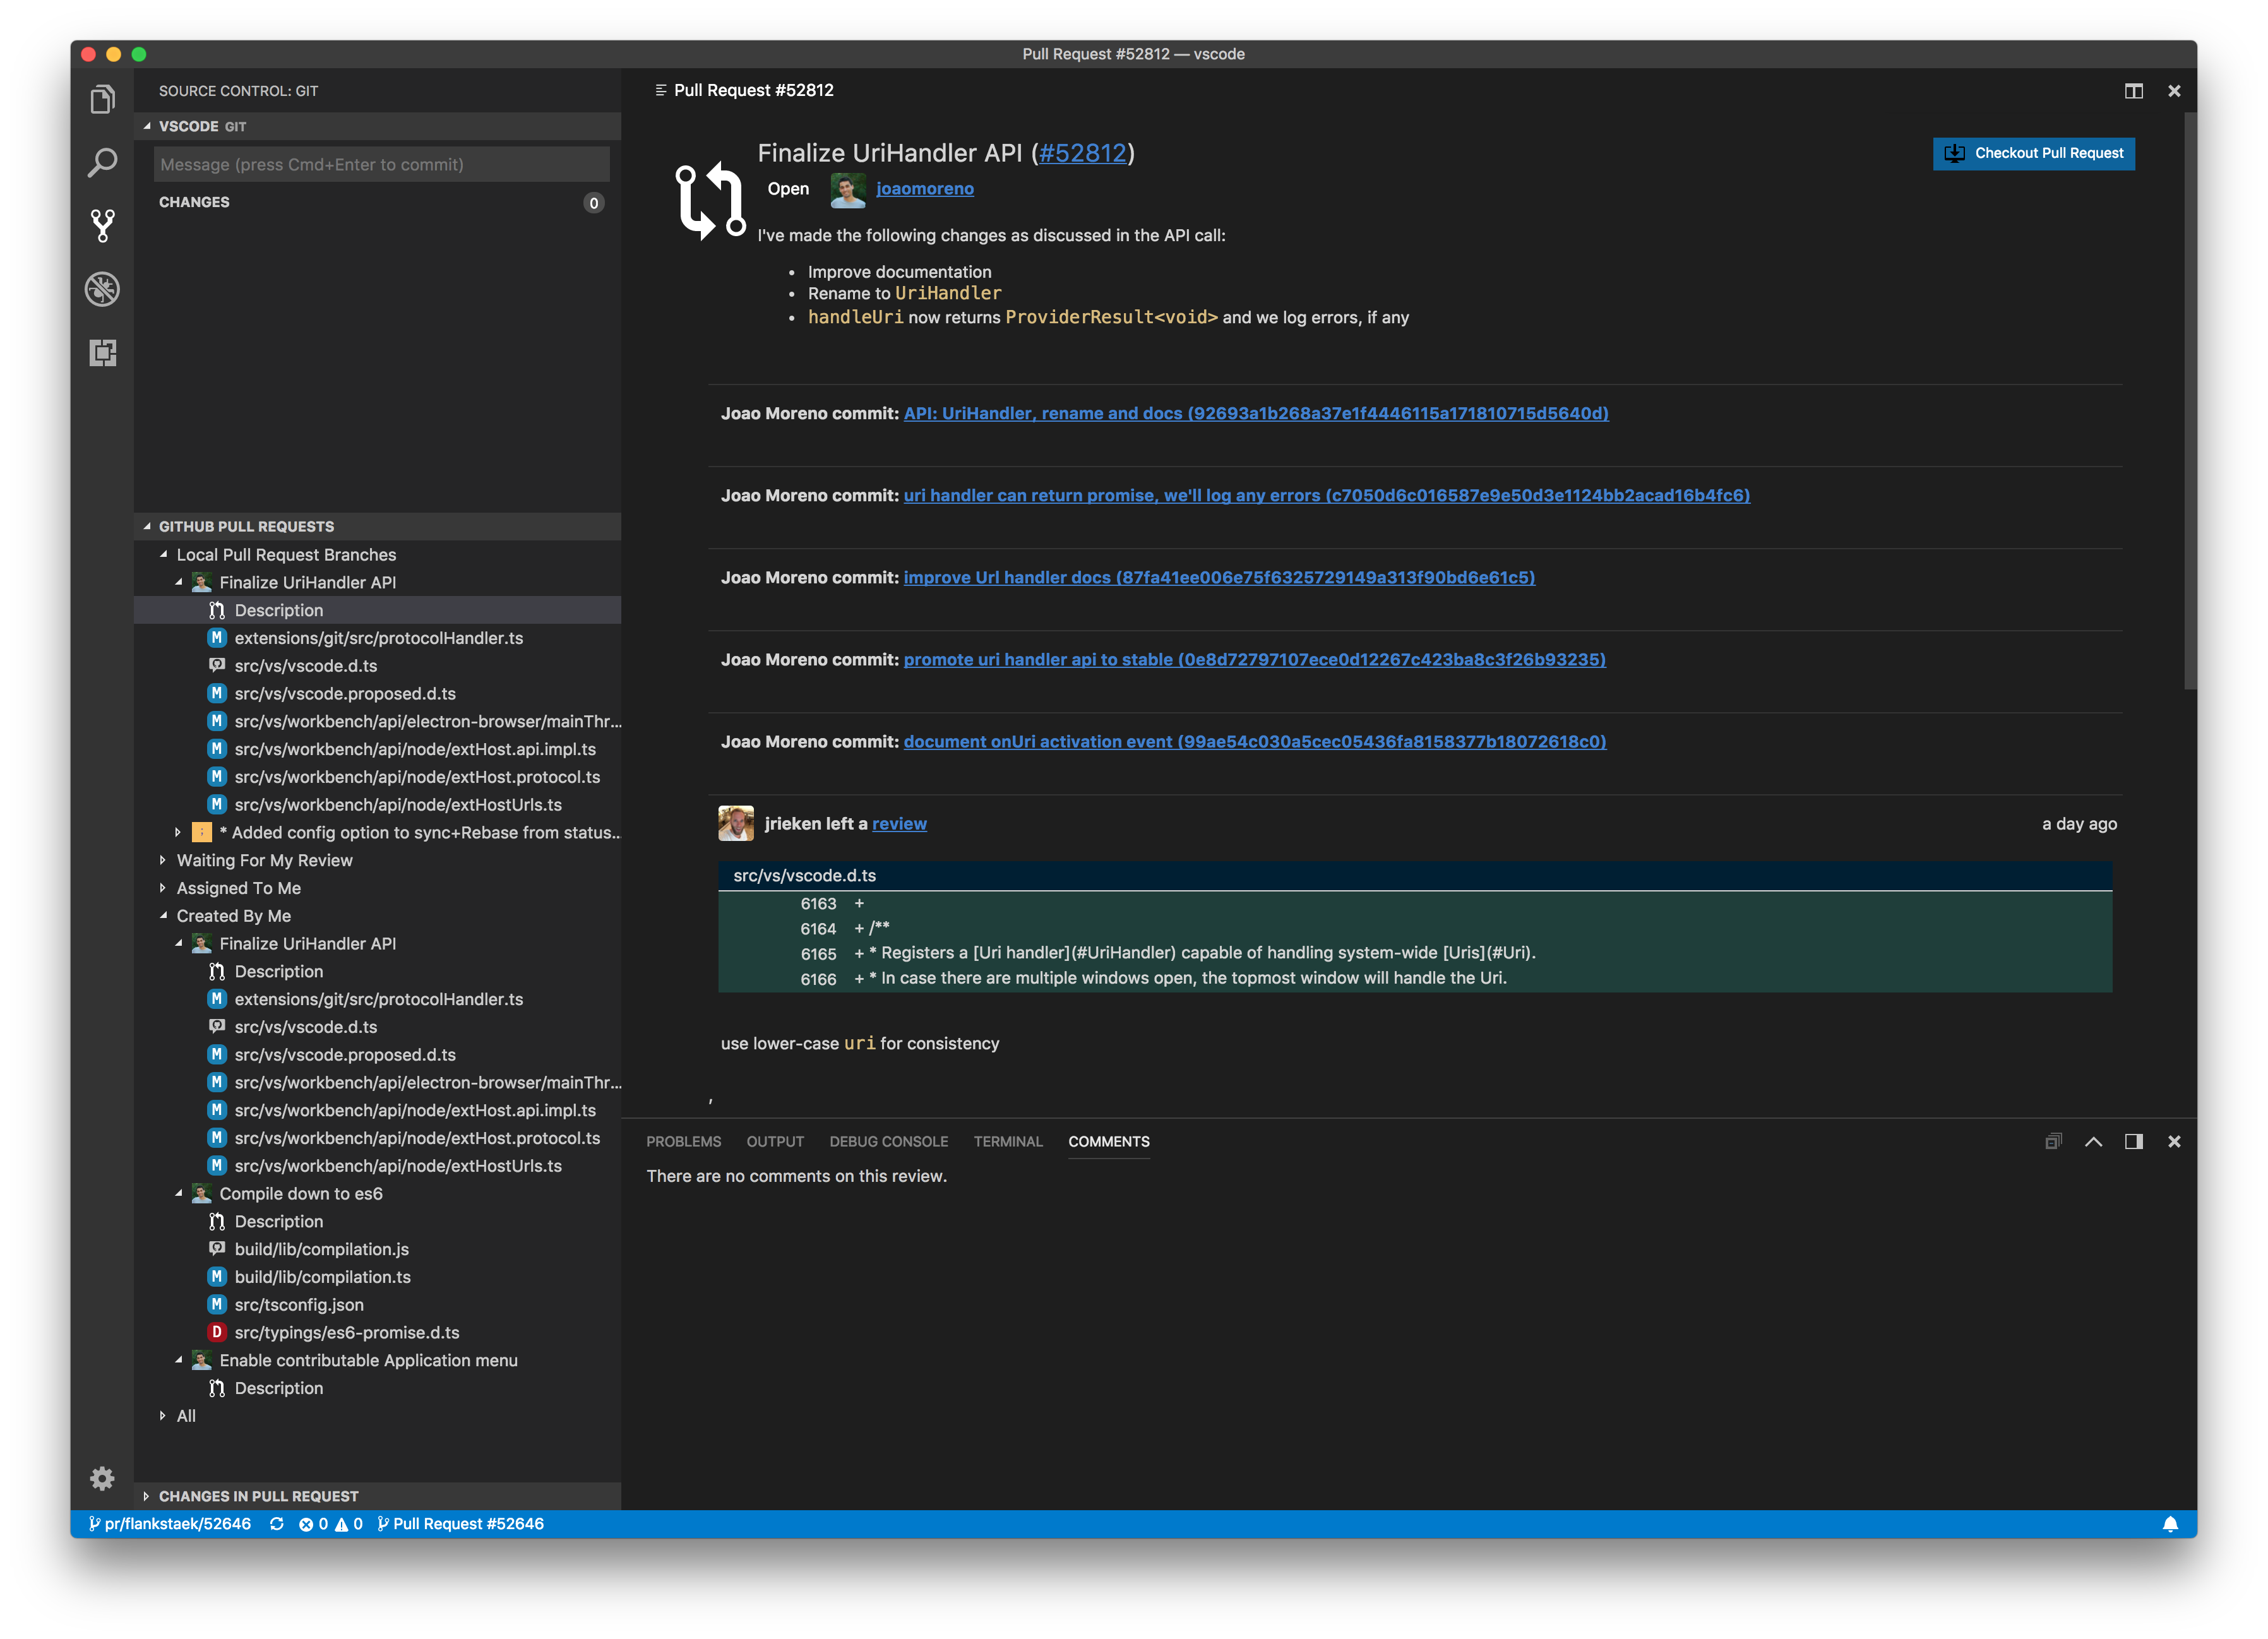Image resolution: width=2268 pixels, height=1639 pixels.
Task: Click the synchronize changes icon in status bar
Action: click(277, 1524)
